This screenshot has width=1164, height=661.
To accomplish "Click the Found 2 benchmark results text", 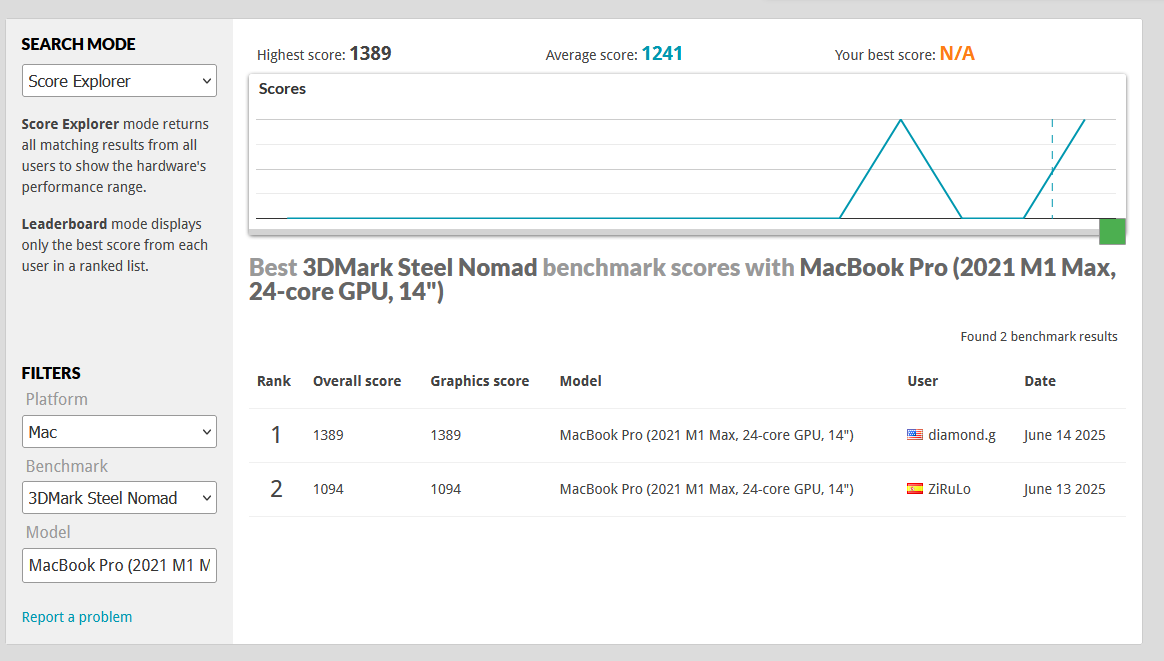I will pos(1039,336).
